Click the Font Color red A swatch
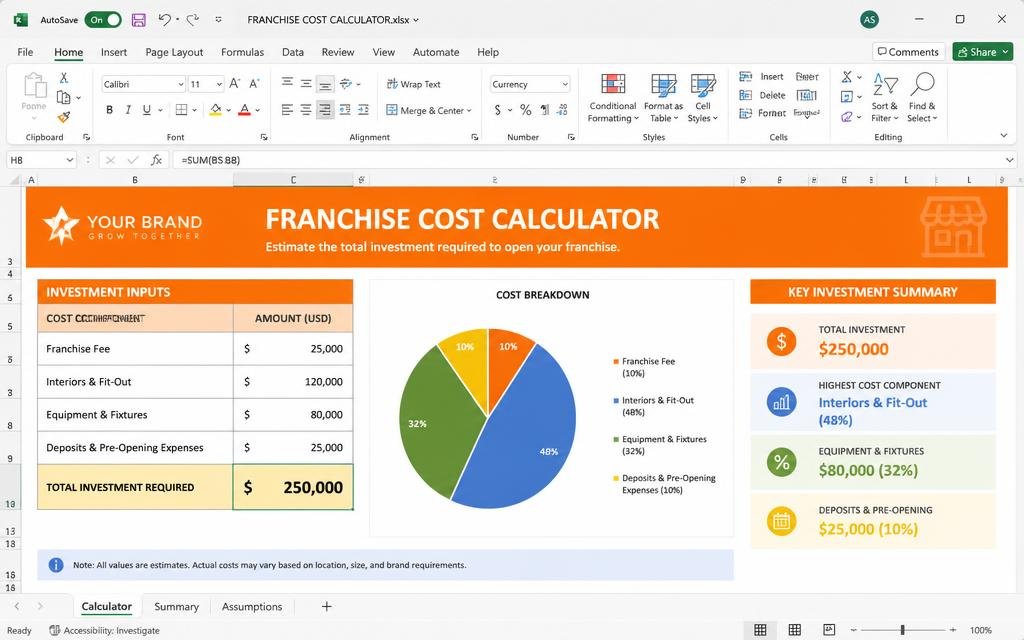 click(244, 110)
